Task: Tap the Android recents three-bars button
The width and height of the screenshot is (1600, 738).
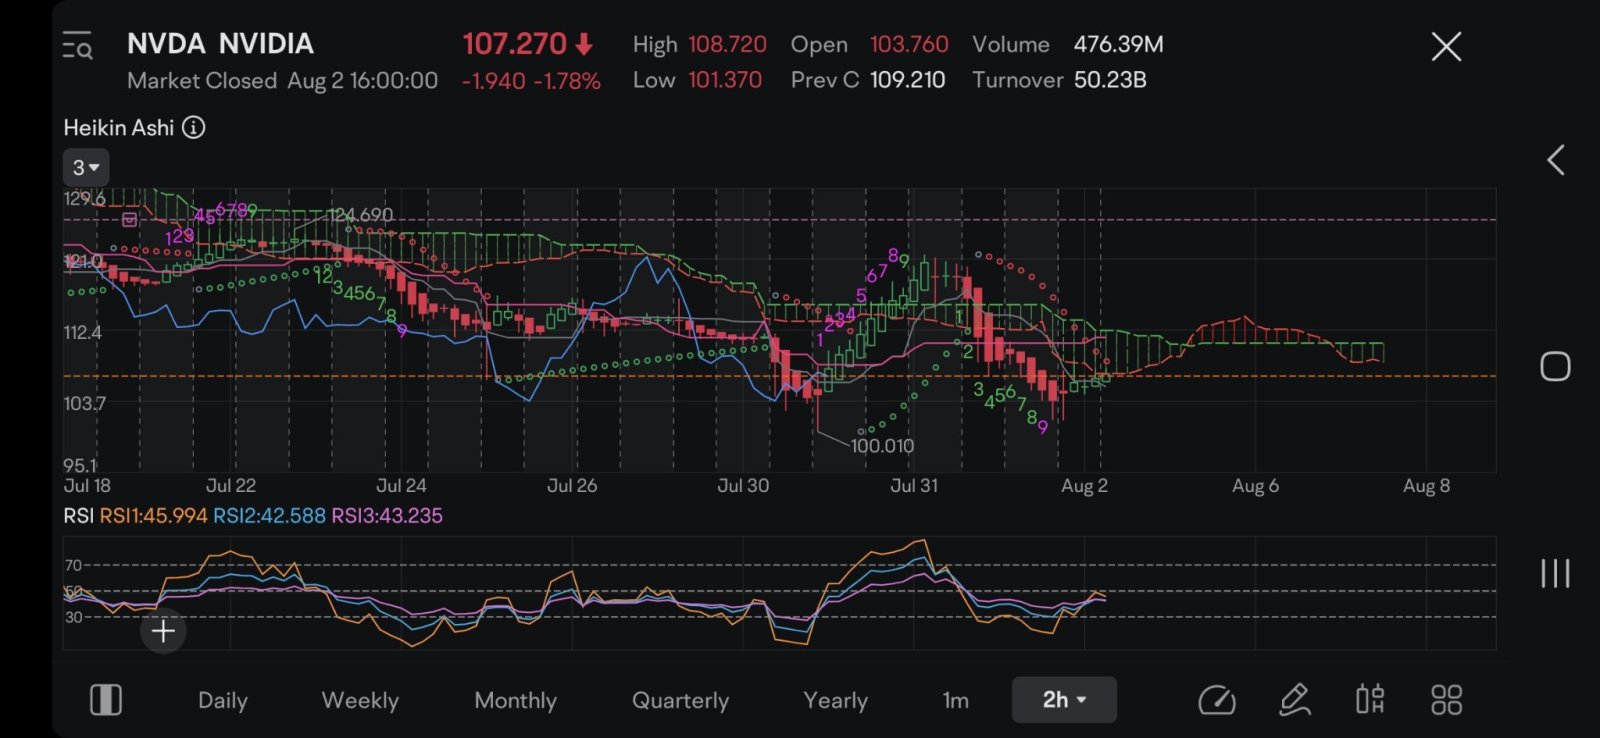Action: coord(1555,573)
